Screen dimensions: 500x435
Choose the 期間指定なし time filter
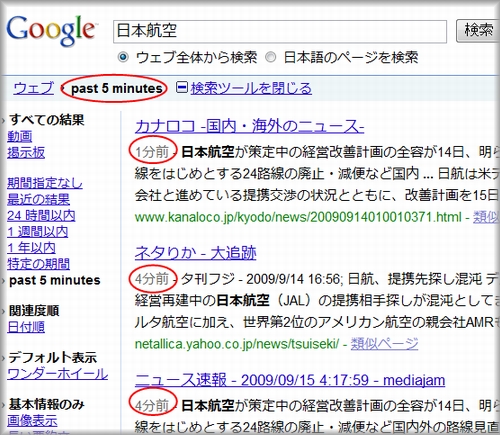pyautogui.click(x=45, y=183)
